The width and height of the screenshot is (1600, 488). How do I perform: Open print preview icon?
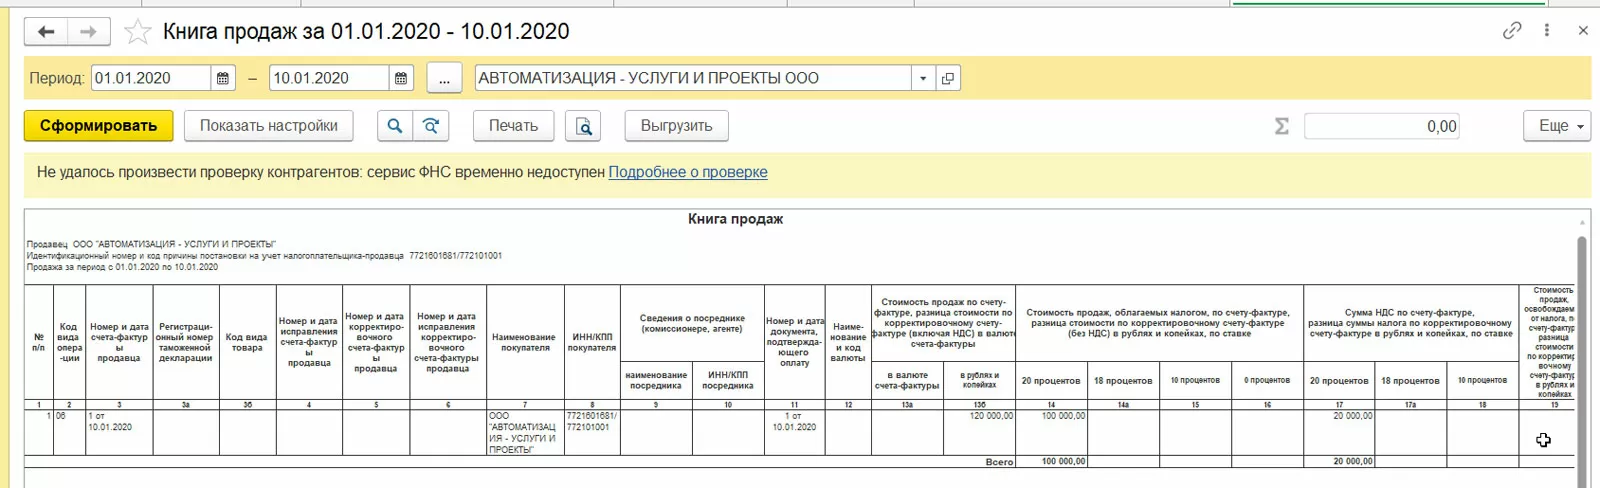pos(583,126)
